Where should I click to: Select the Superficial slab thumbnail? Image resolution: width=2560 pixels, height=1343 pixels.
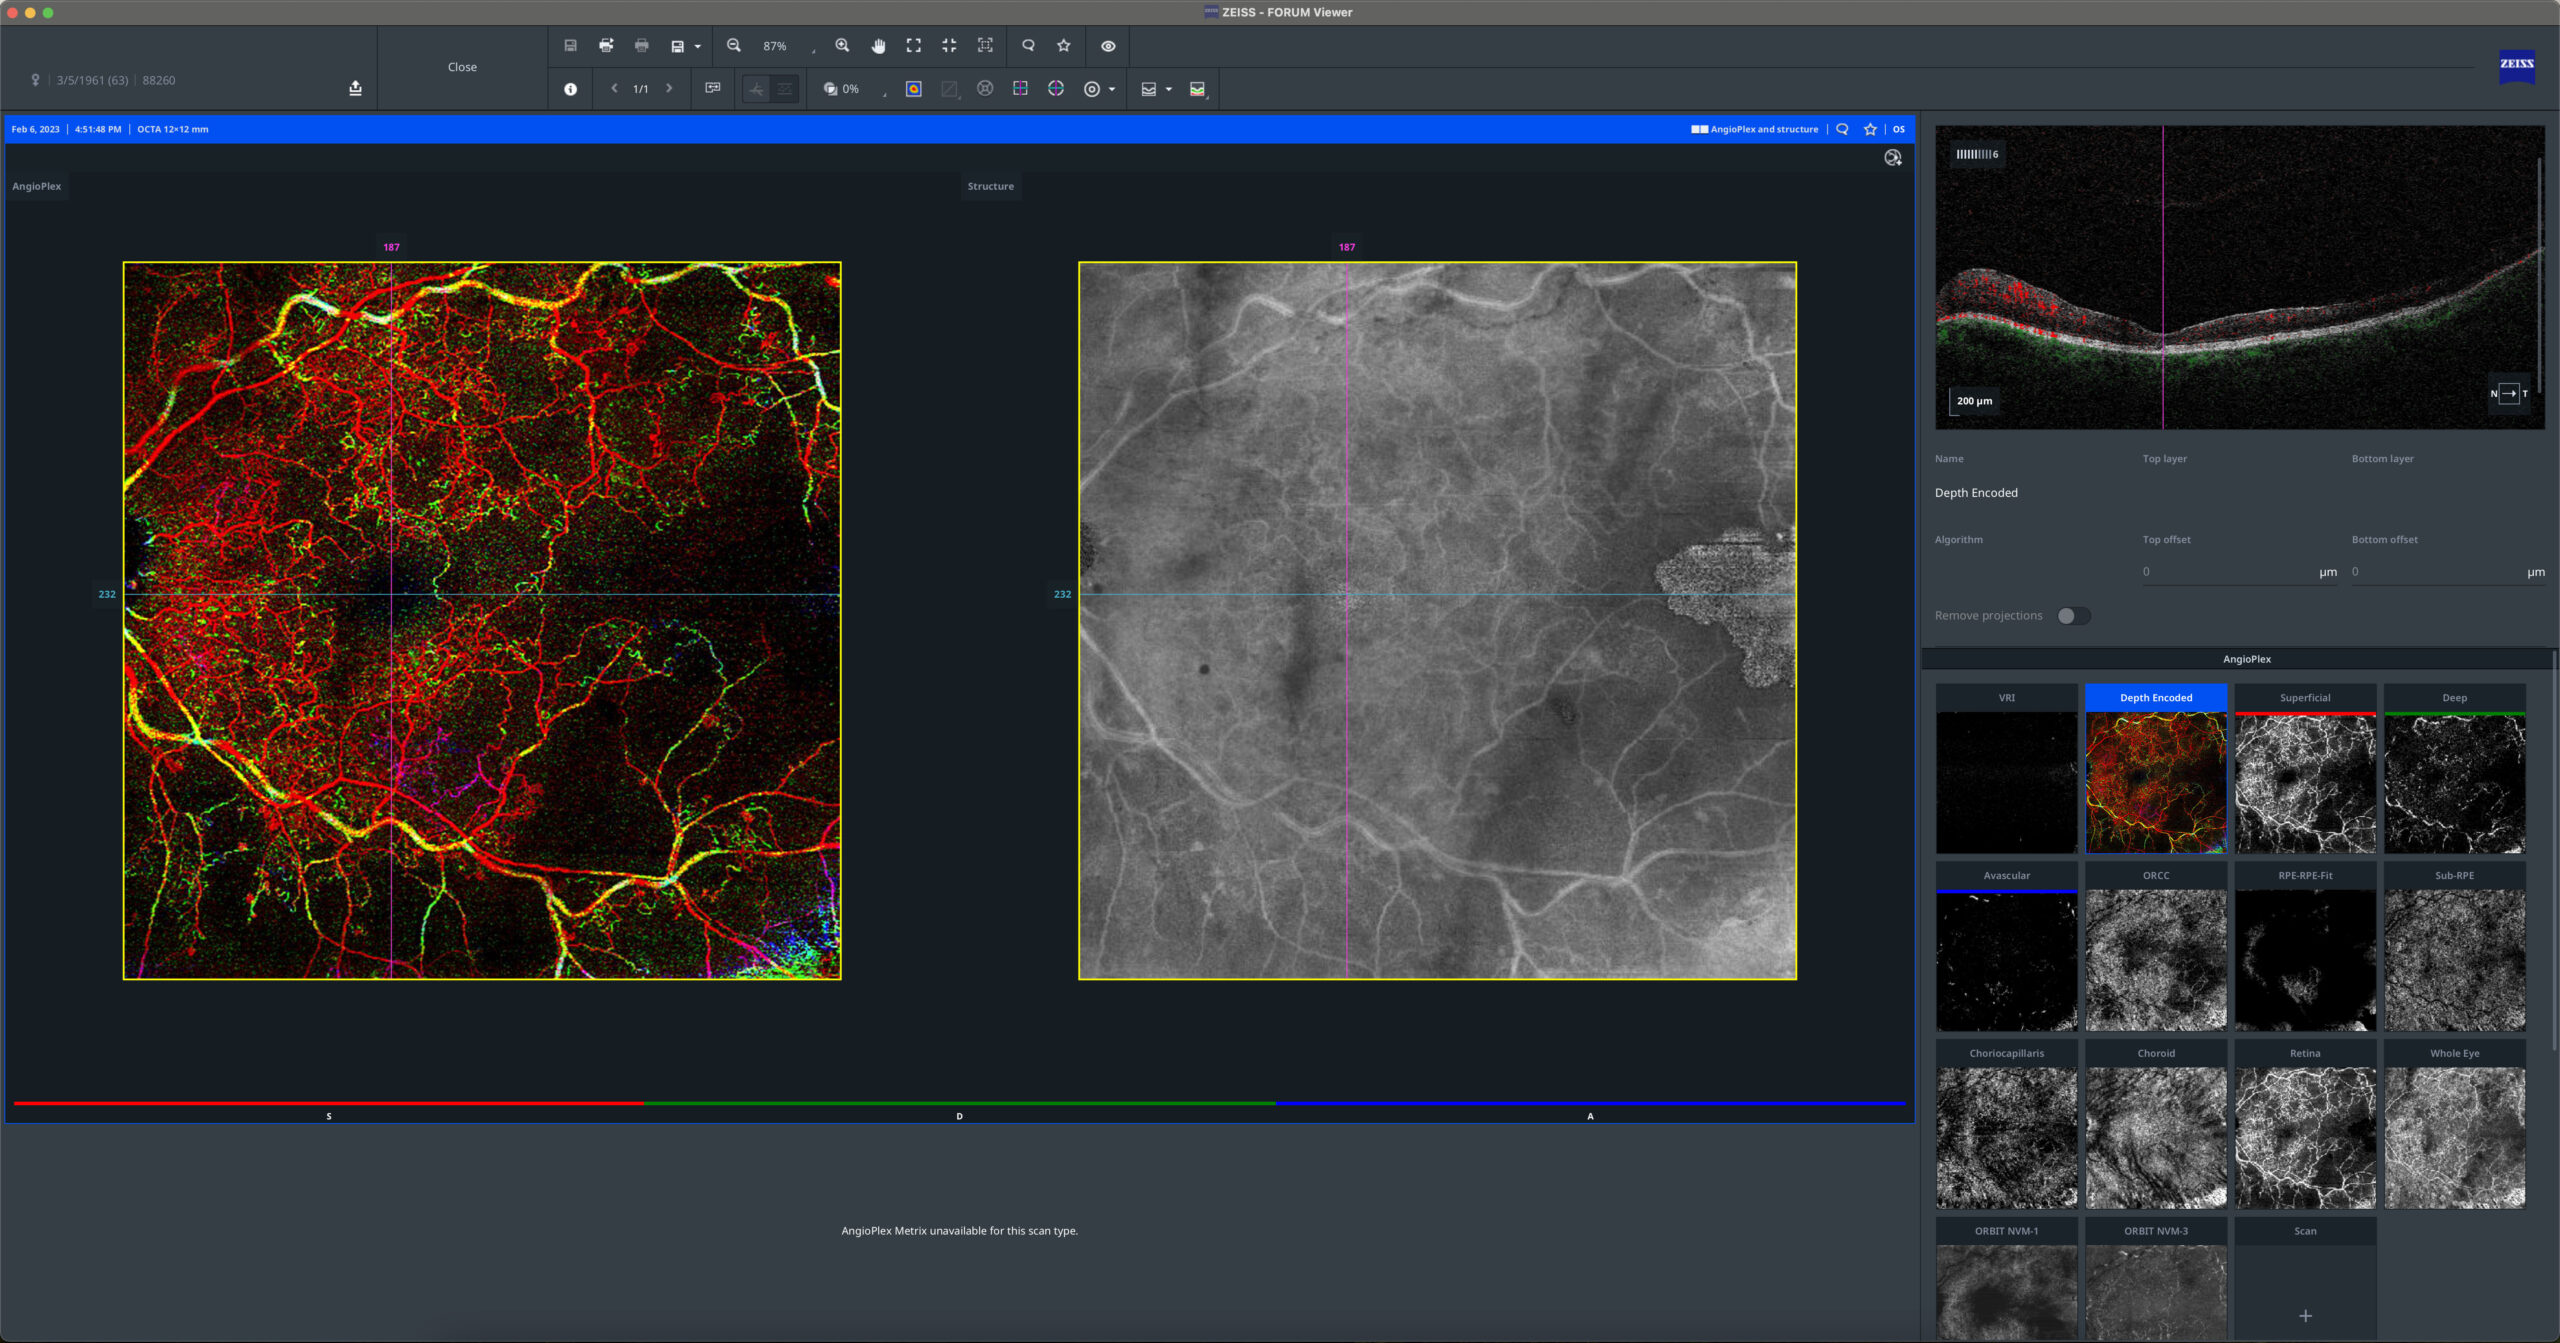tap(2305, 769)
